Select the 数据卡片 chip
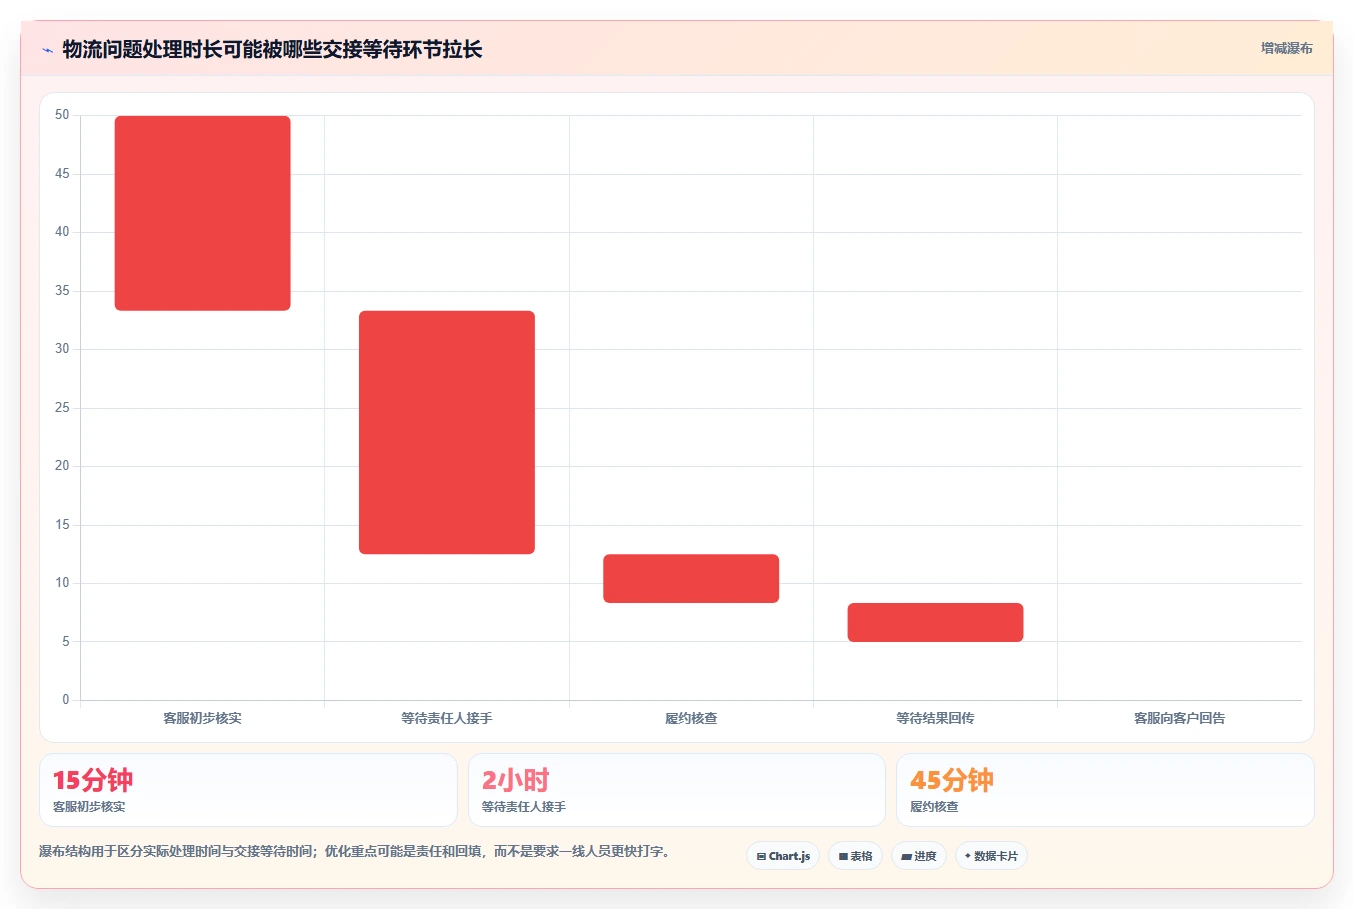This screenshot has width=1354, height=909. coord(991,856)
